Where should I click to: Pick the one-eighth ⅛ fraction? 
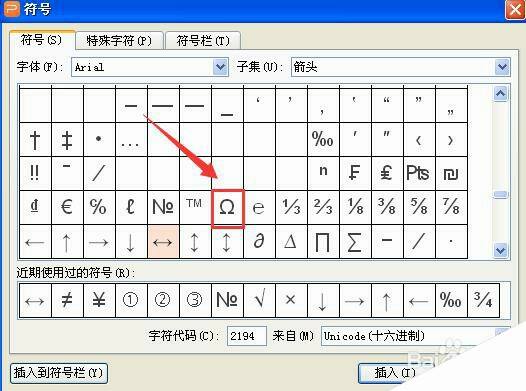[x=355, y=208]
